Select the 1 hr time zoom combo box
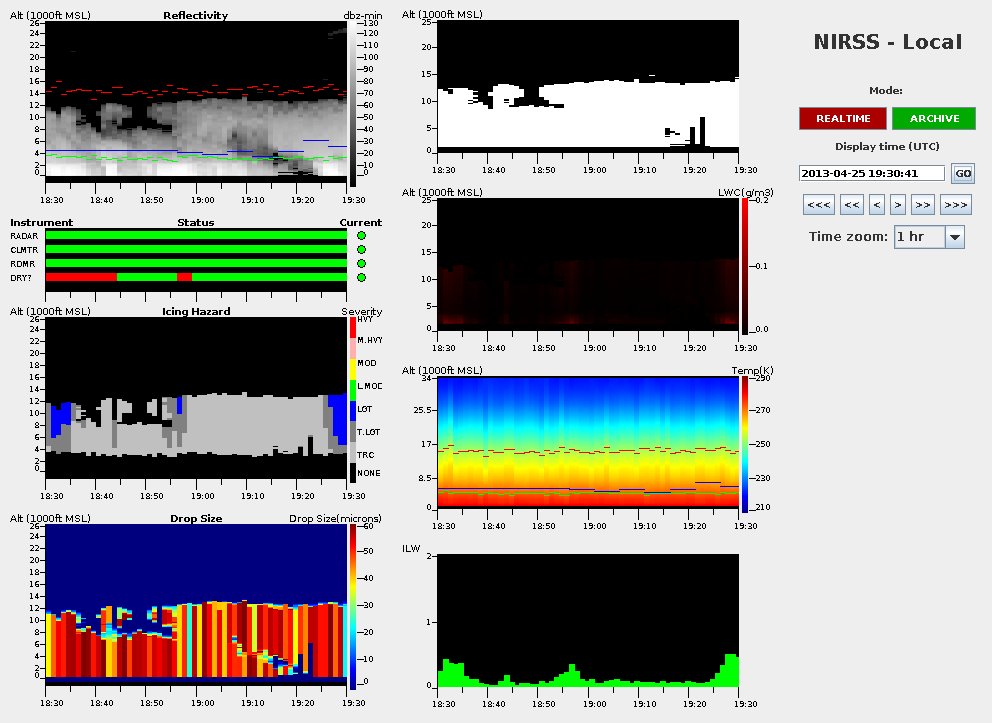 [919, 237]
